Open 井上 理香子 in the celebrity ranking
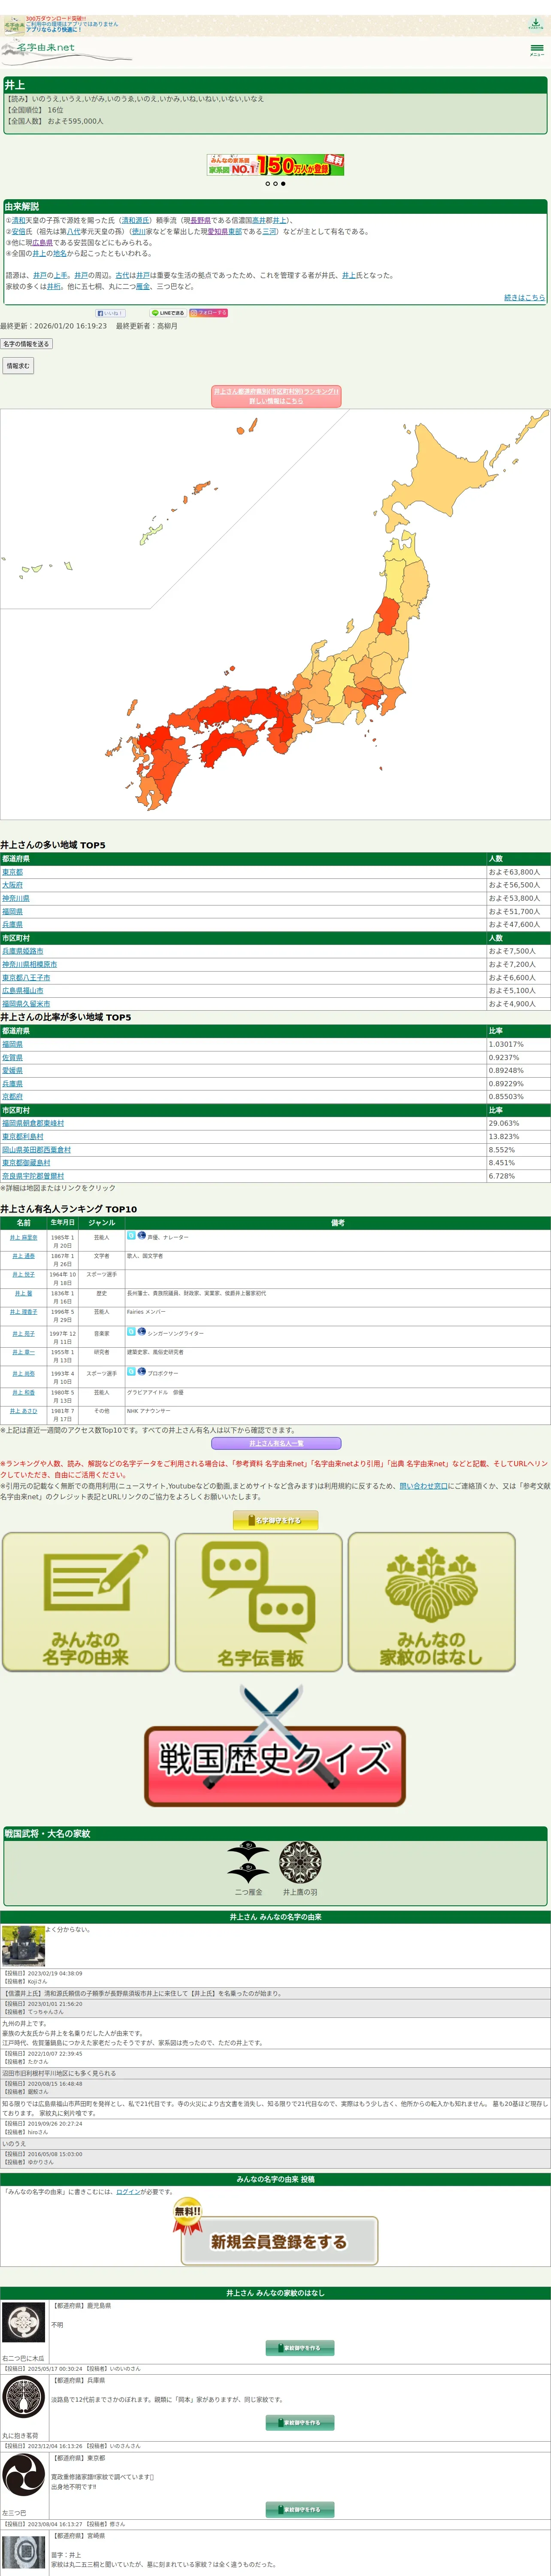The image size is (551, 2576). point(23,1312)
